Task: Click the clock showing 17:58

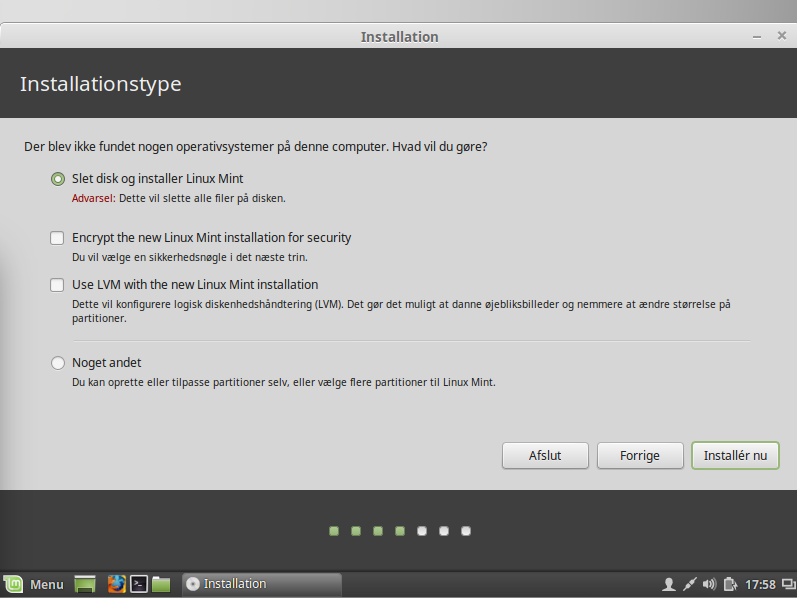Action: 760,585
